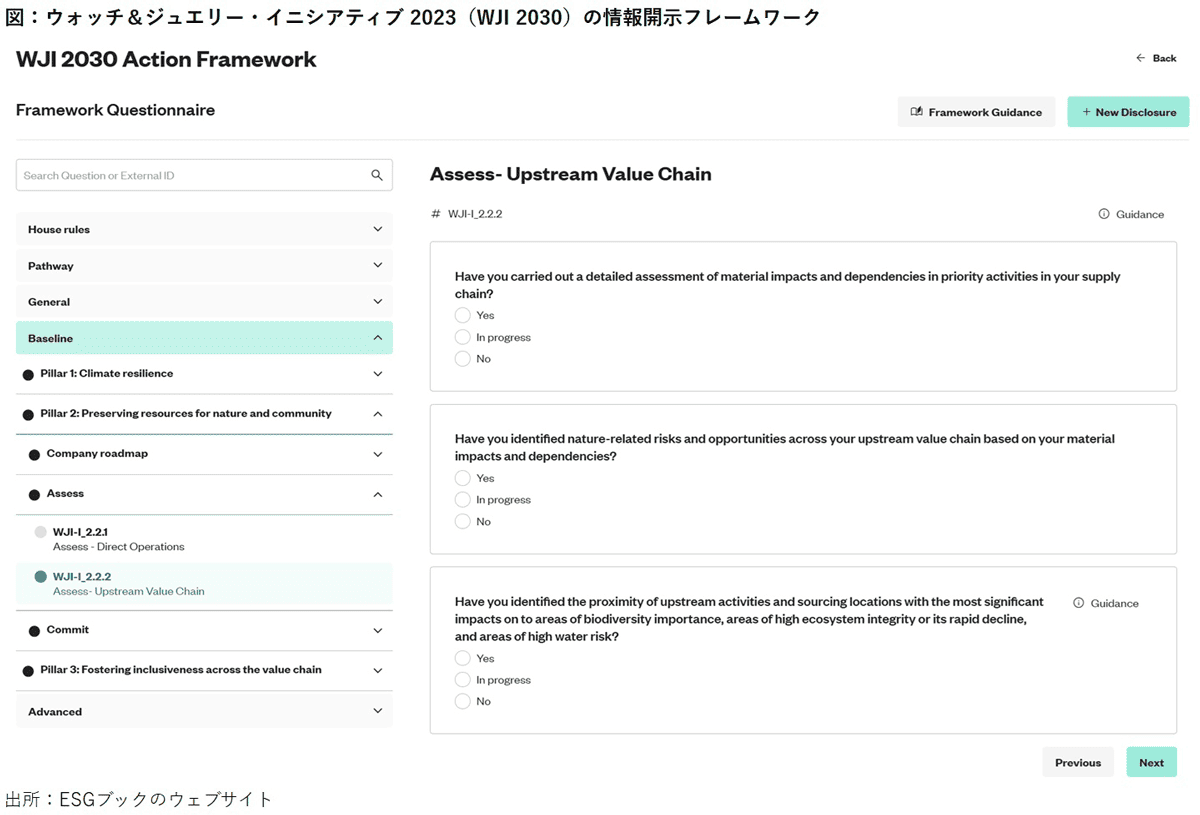Viewport: 1200px width, 815px height.
Task: Open Guidance for the third question
Action: click(x=1105, y=603)
